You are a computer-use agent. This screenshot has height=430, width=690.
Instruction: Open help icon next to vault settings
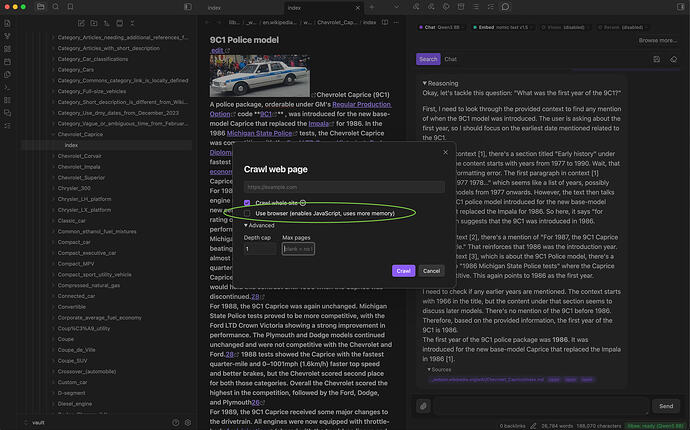pyautogui.click(x=176, y=423)
